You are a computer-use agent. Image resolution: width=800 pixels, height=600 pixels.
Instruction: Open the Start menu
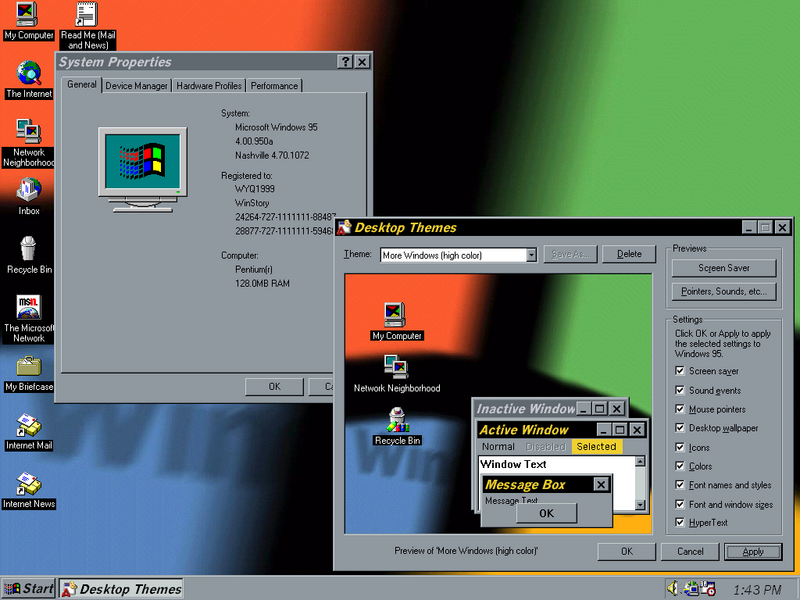(x=29, y=589)
